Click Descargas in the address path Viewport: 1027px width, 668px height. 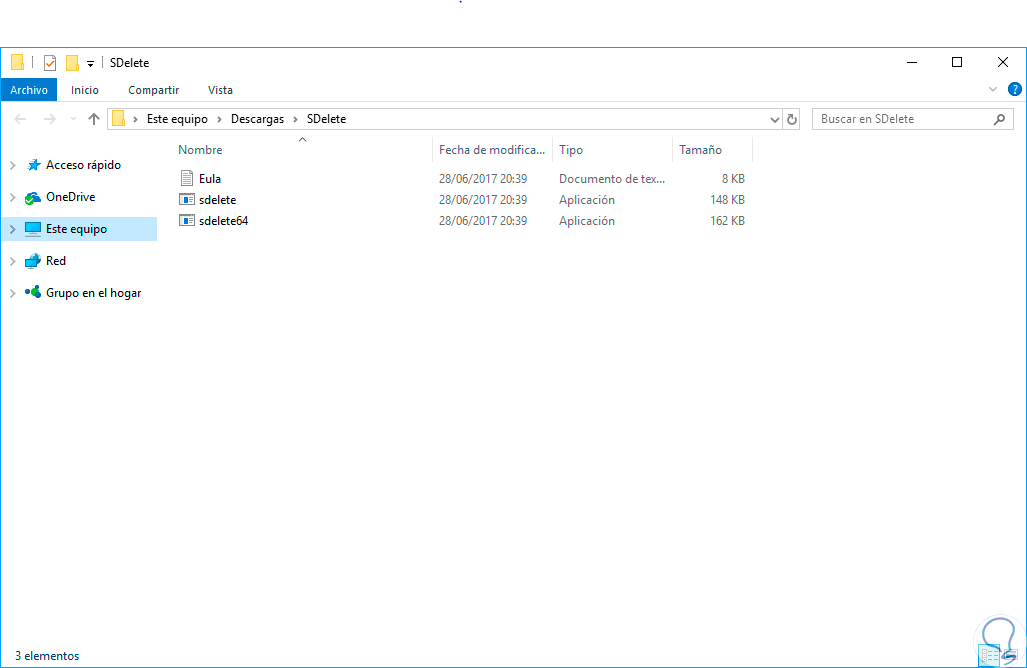[x=257, y=119]
